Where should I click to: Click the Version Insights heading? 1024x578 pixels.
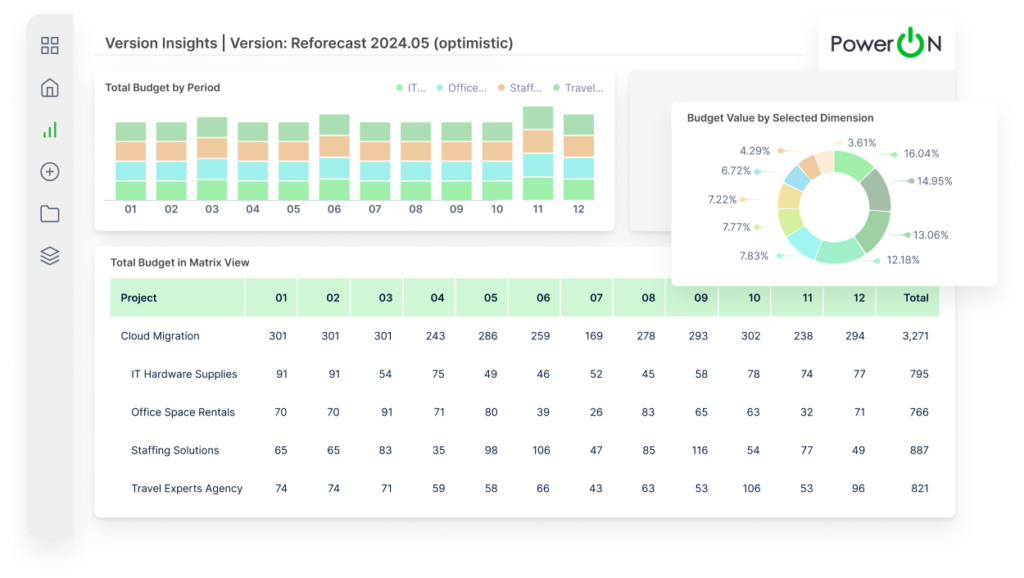161,43
